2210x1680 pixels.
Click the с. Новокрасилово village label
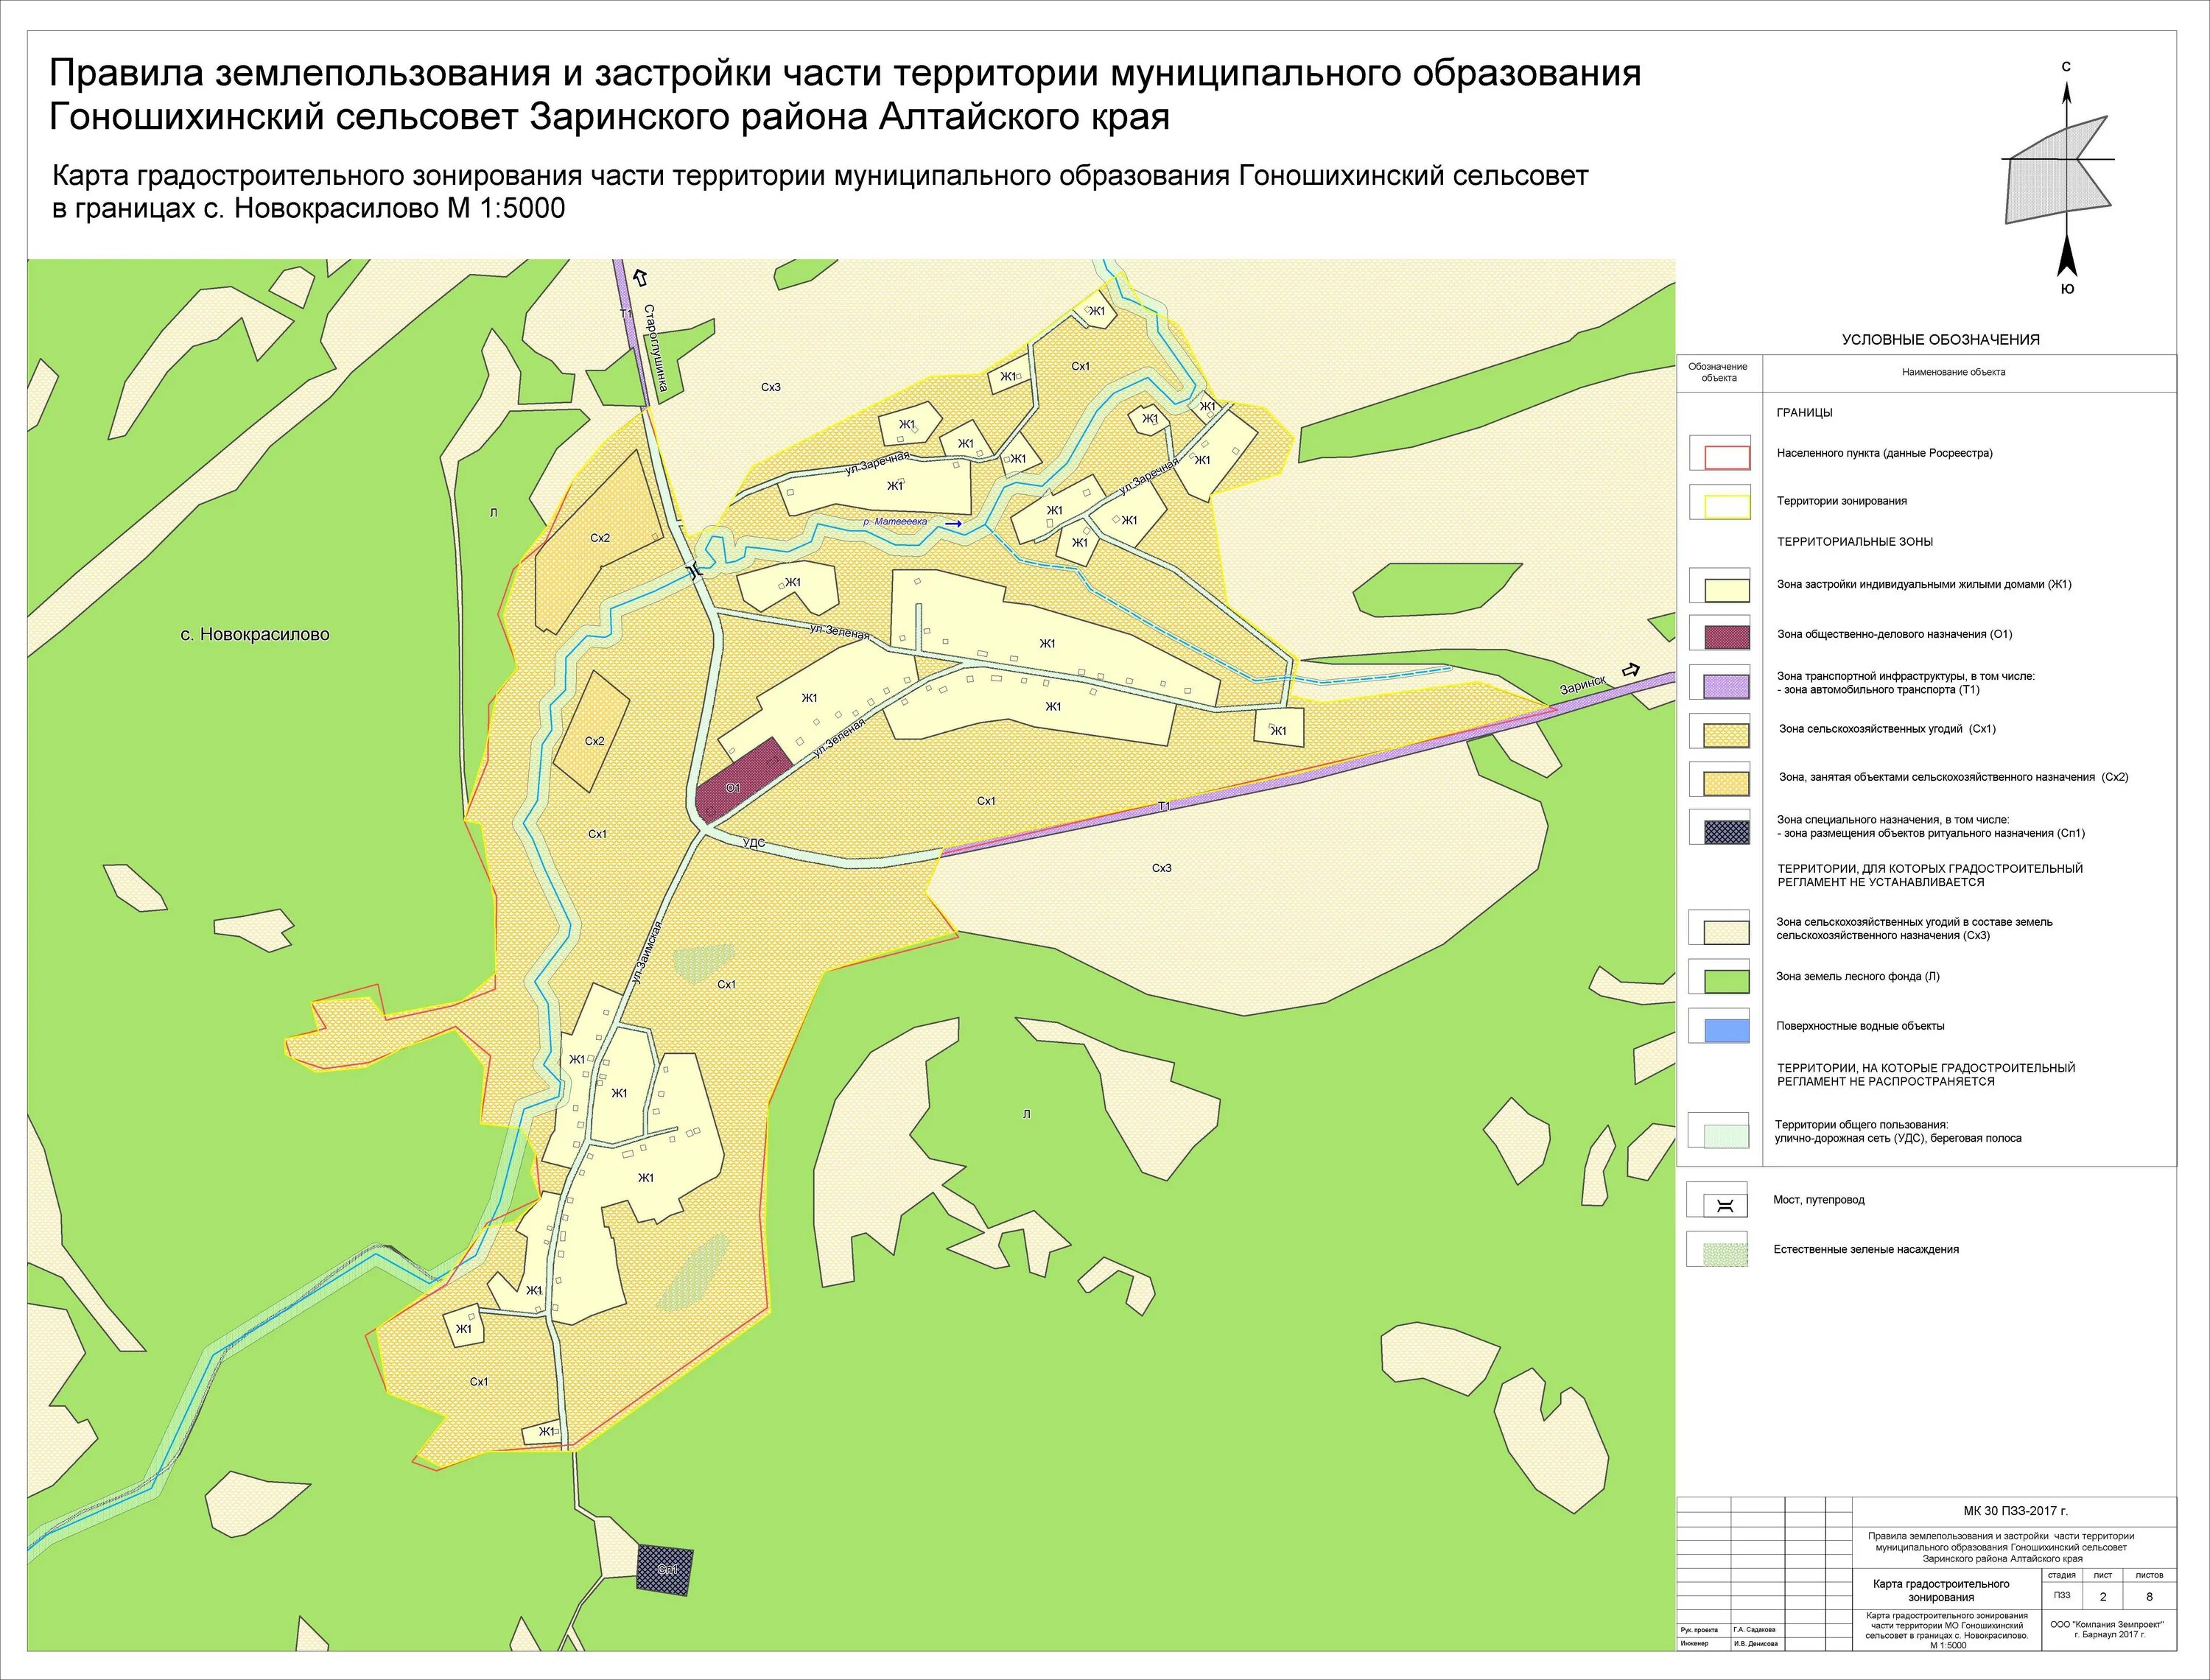point(255,635)
